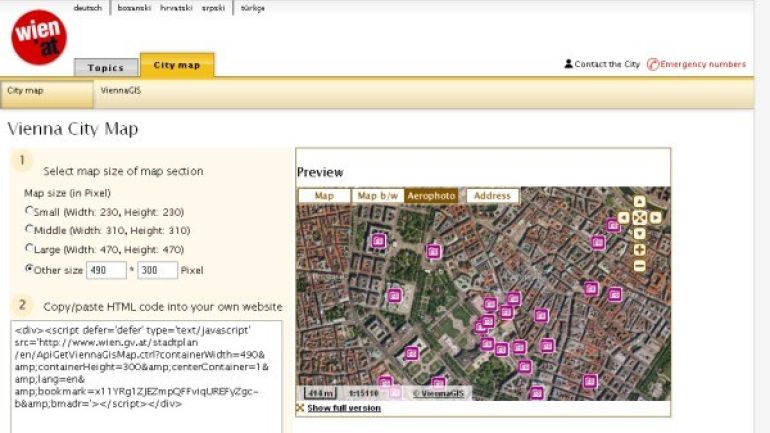
Task: Click inside the HTML code text area
Action: pyautogui.click(x=147, y=377)
